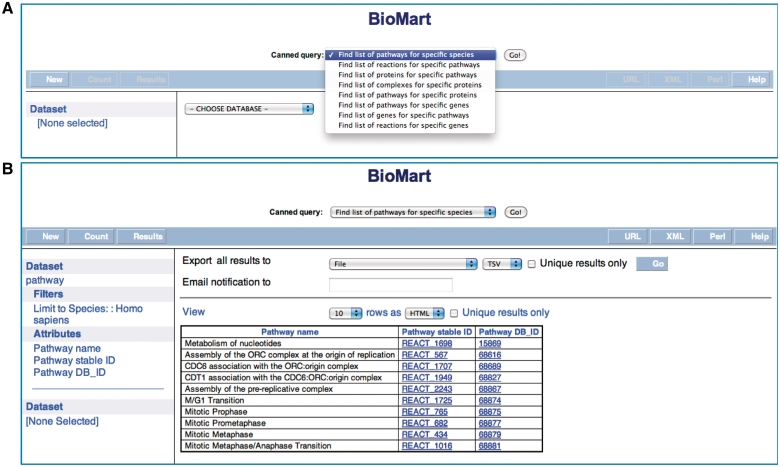
Task: Click Help button in panel A toolbar
Action: (x=751, y=80)
